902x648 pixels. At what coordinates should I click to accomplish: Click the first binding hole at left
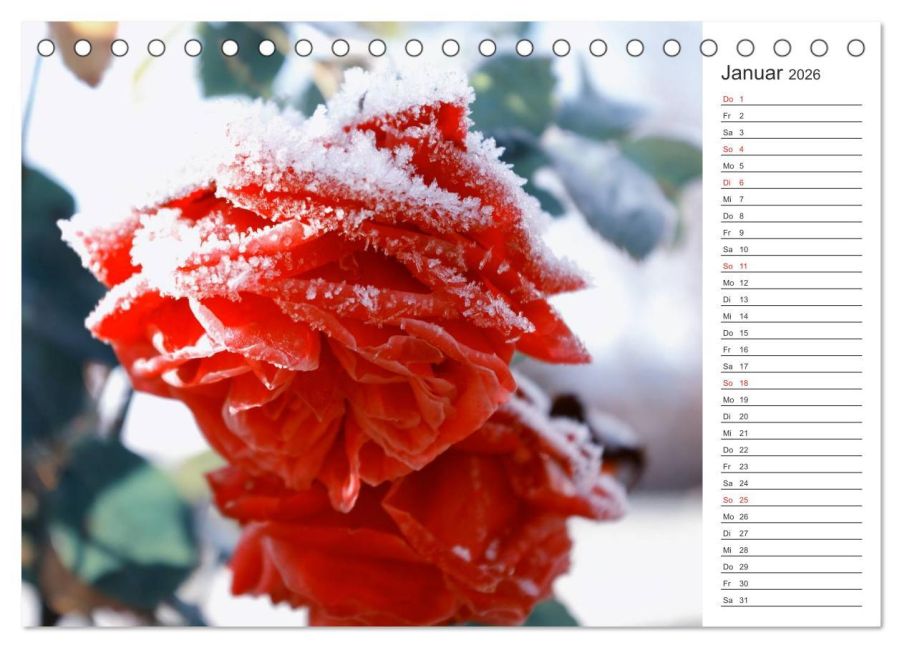46,48
